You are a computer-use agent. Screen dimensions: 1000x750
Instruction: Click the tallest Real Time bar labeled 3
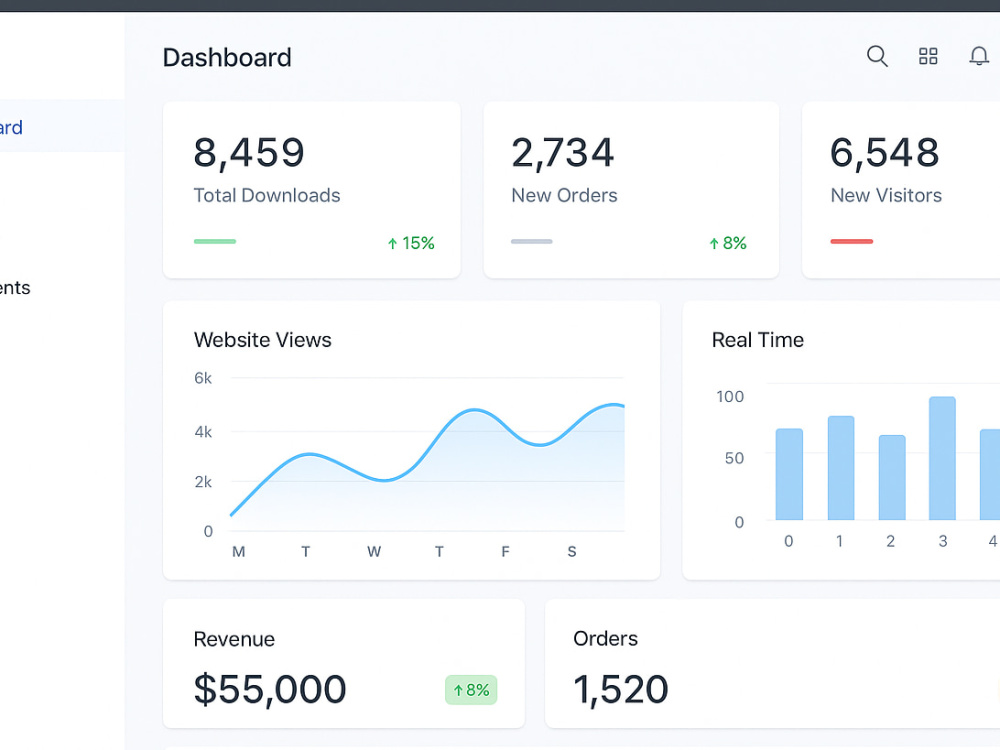coord(942,458)
